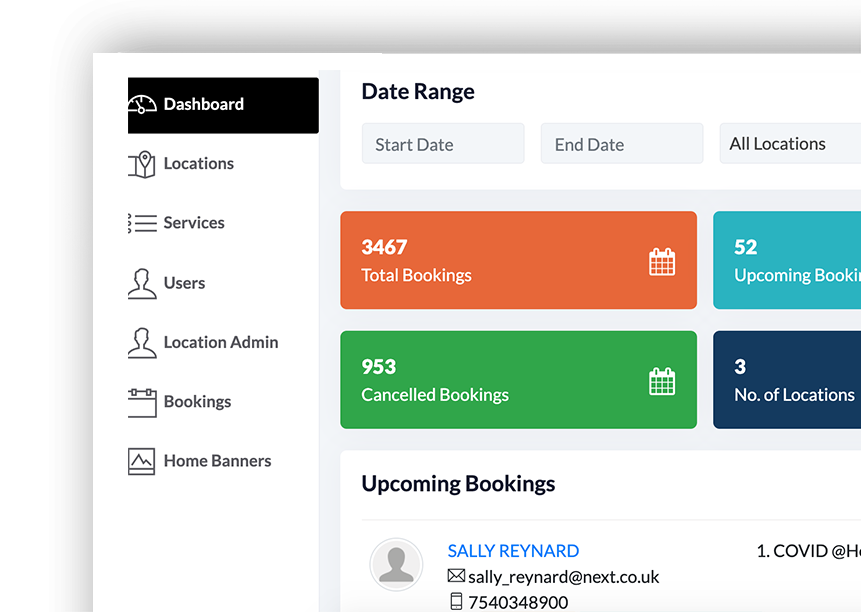This screenshot has width=861, height=612.
Task: Open the End Date picker field
Action: point(622,144)
